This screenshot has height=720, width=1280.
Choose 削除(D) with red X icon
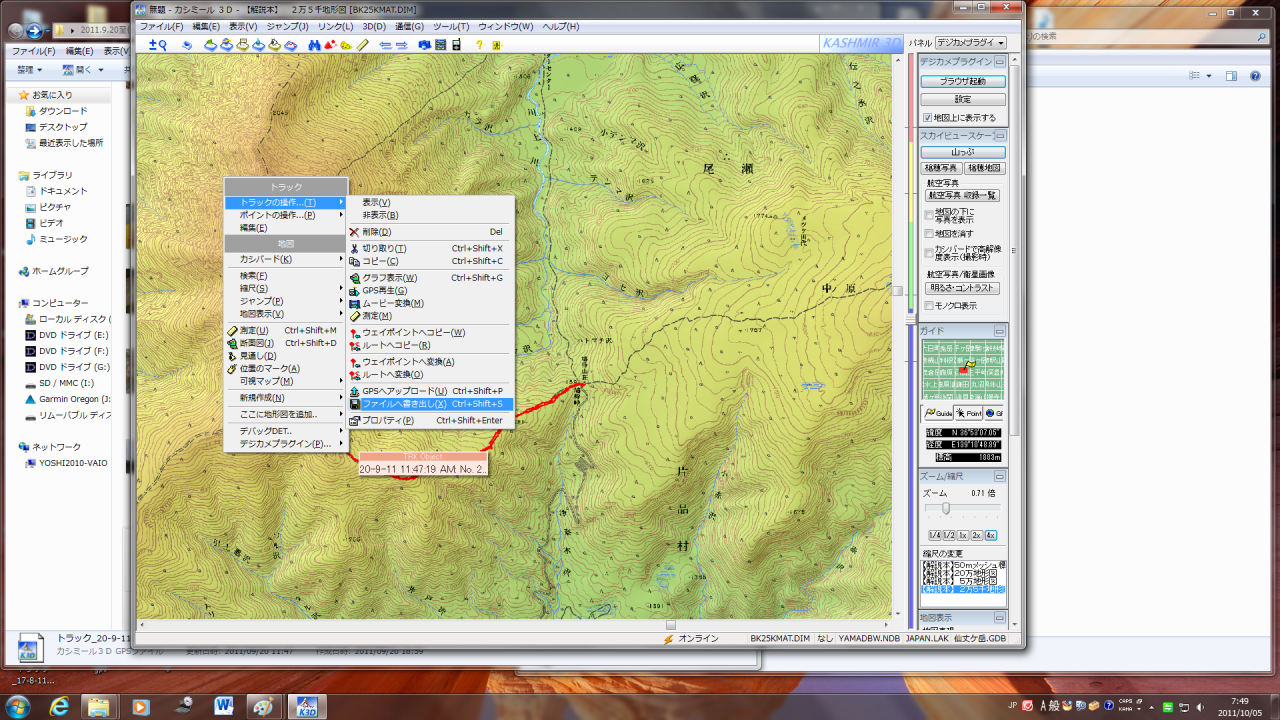click(430, 231)
